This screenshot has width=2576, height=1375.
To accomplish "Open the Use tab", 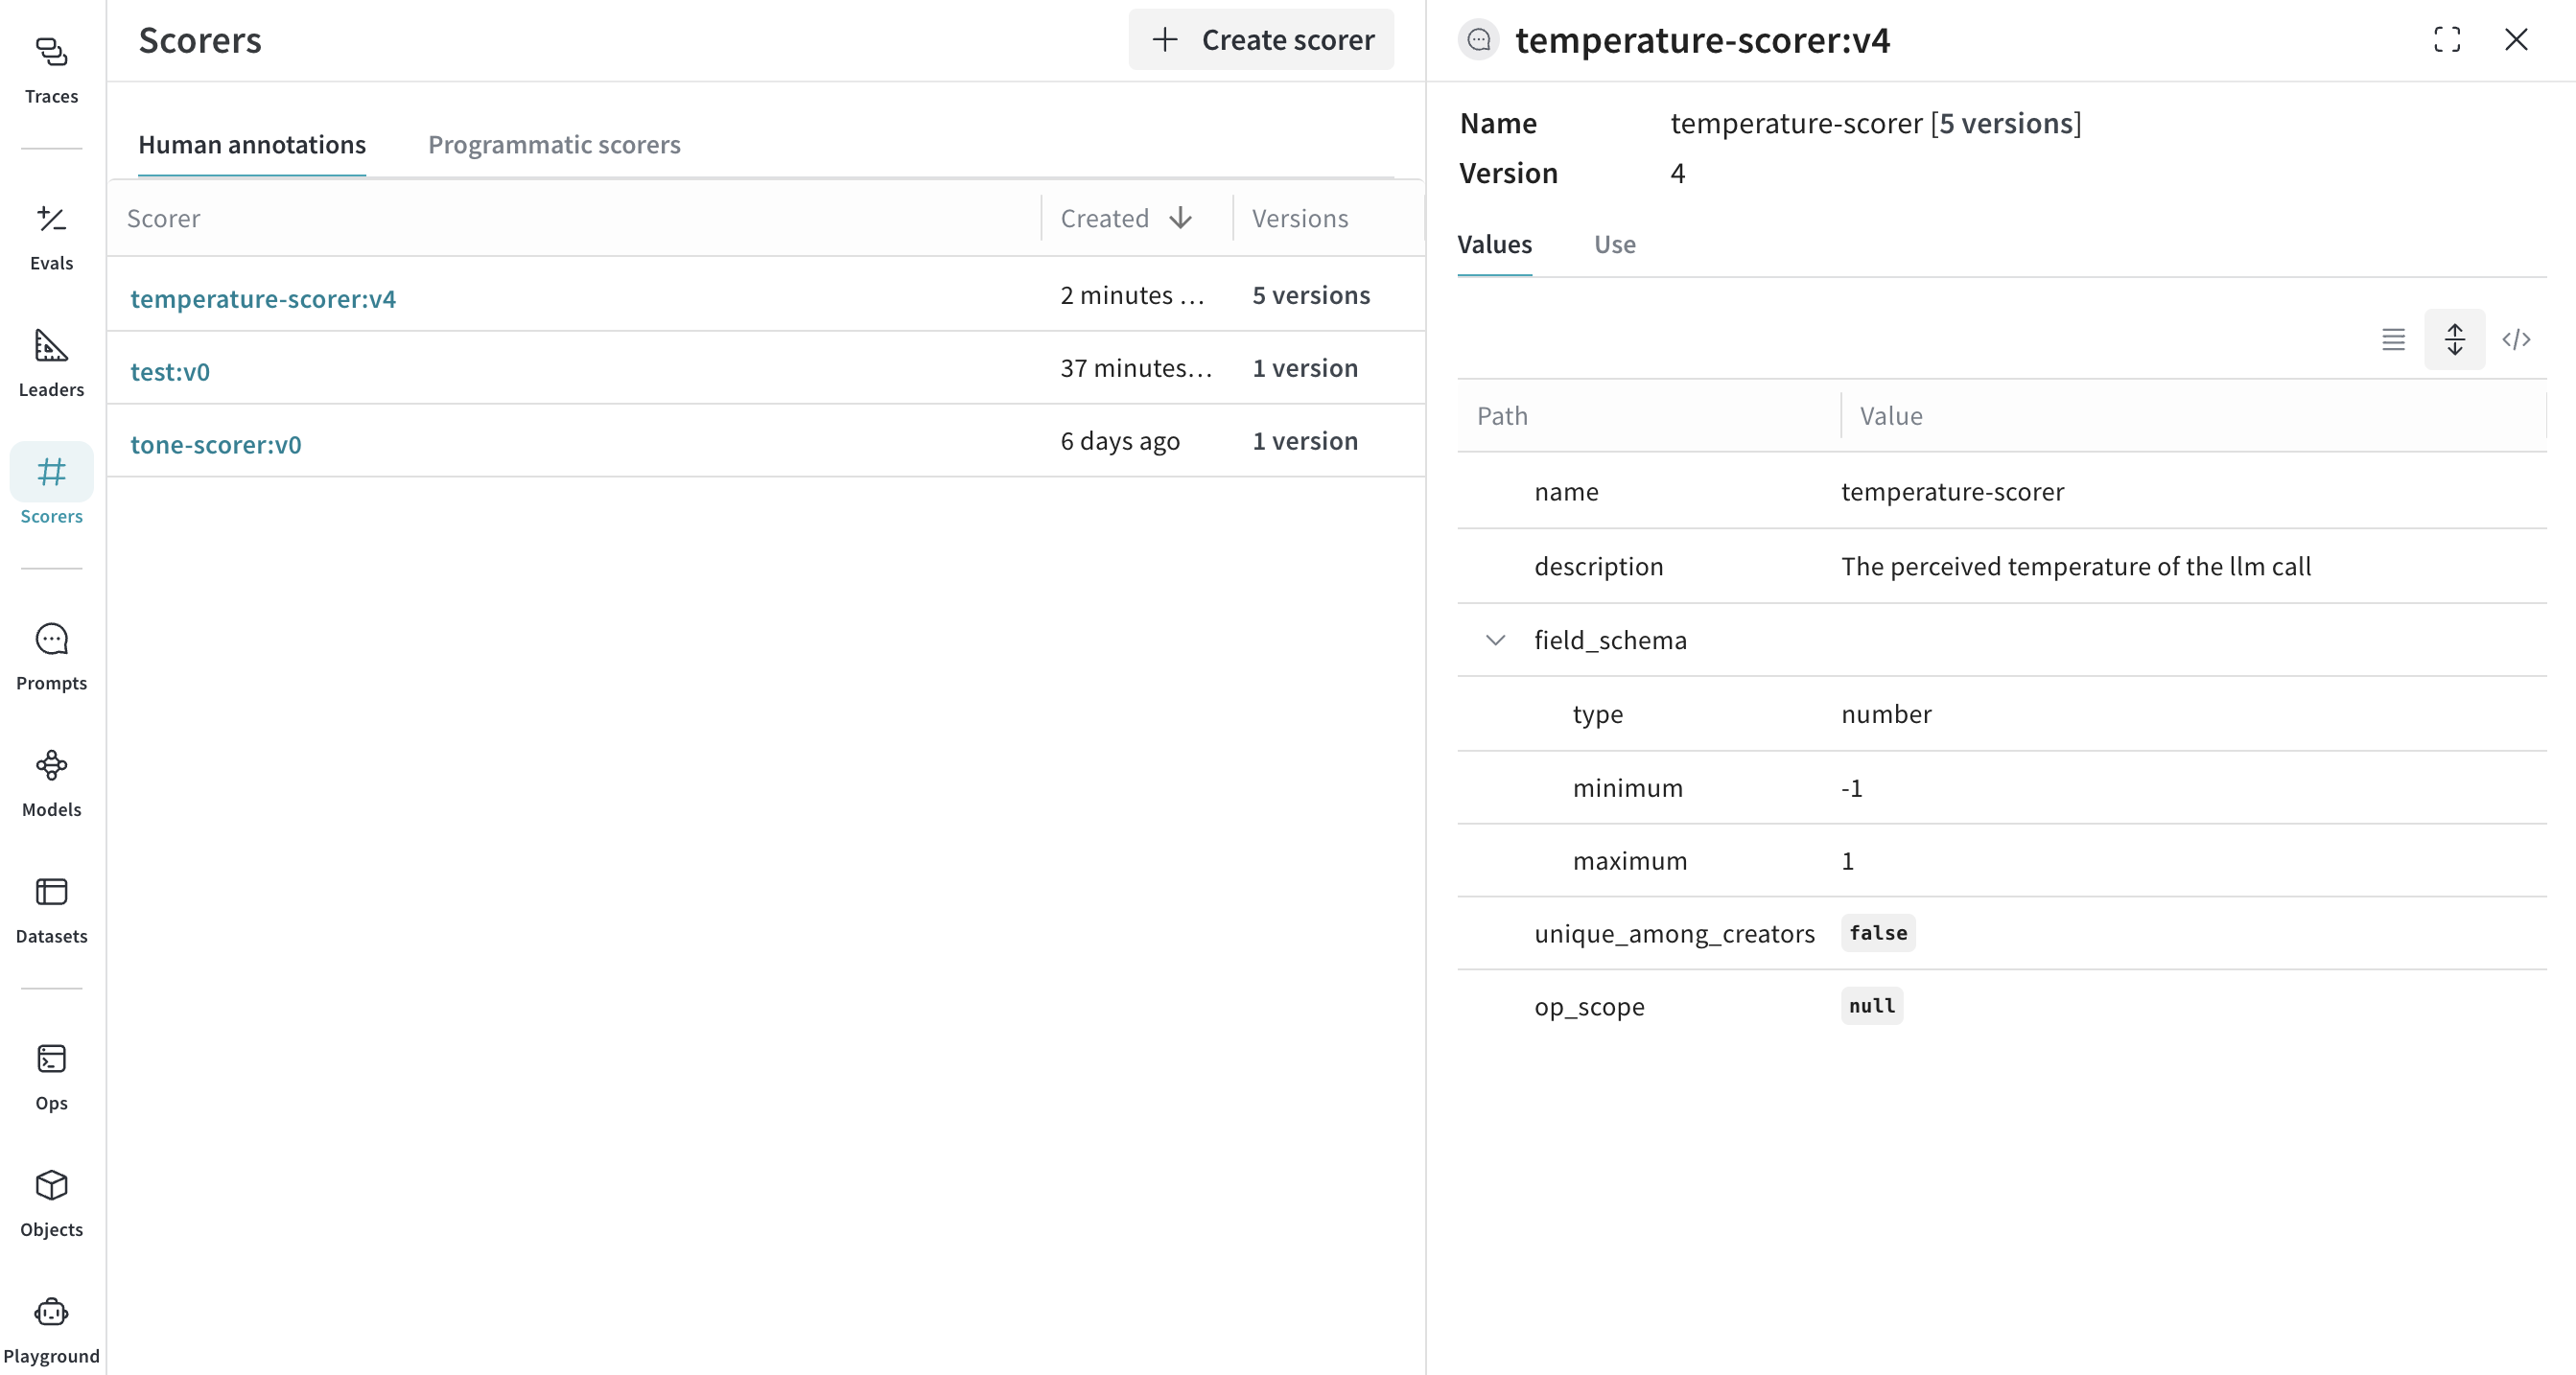I will click(x=1614, y=245).
